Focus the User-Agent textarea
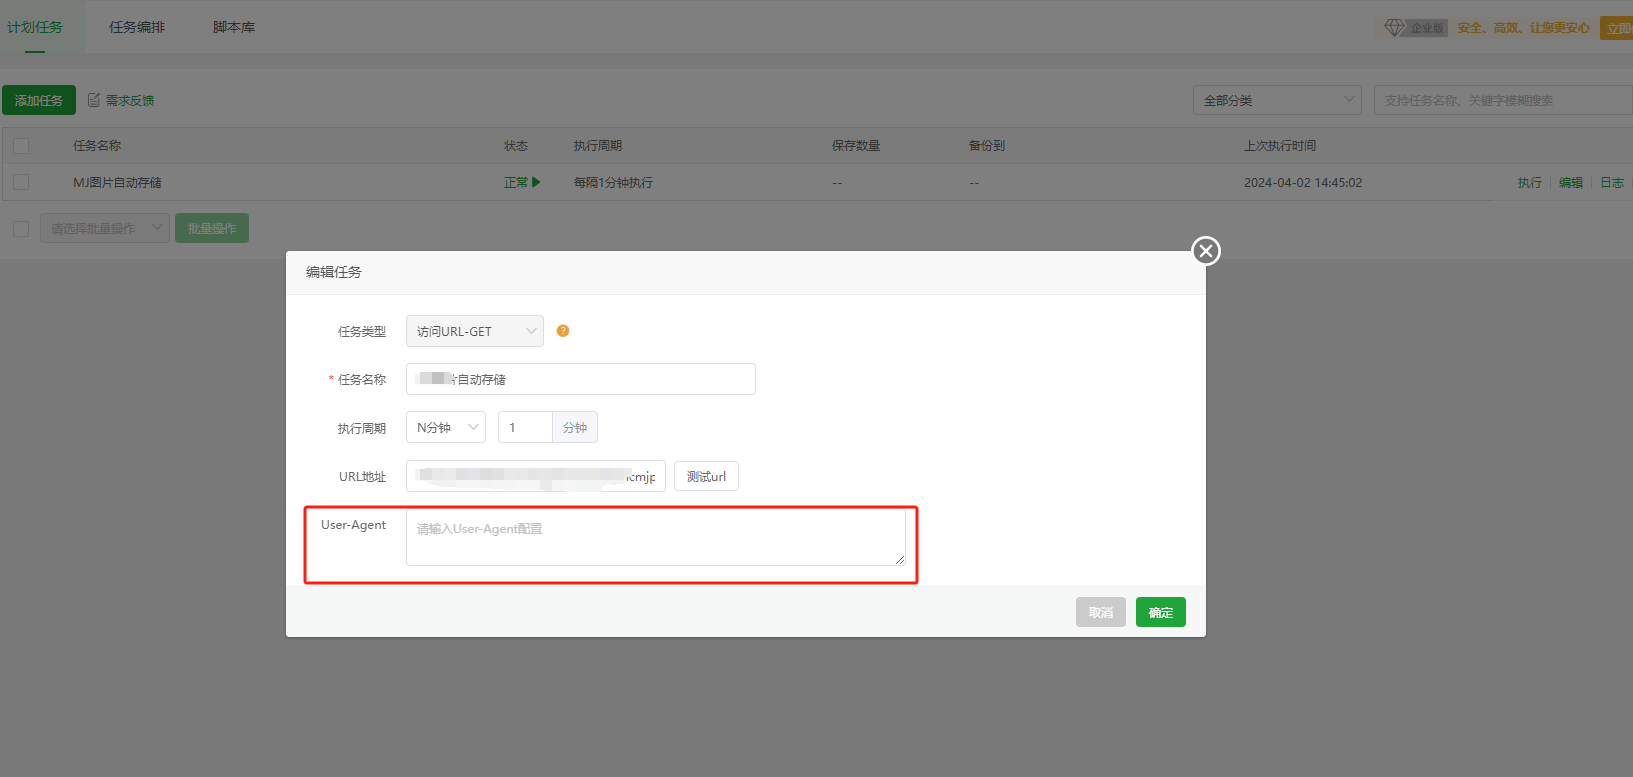The image size is (1633, 777). pyautogui.click(x=656, y=538)
